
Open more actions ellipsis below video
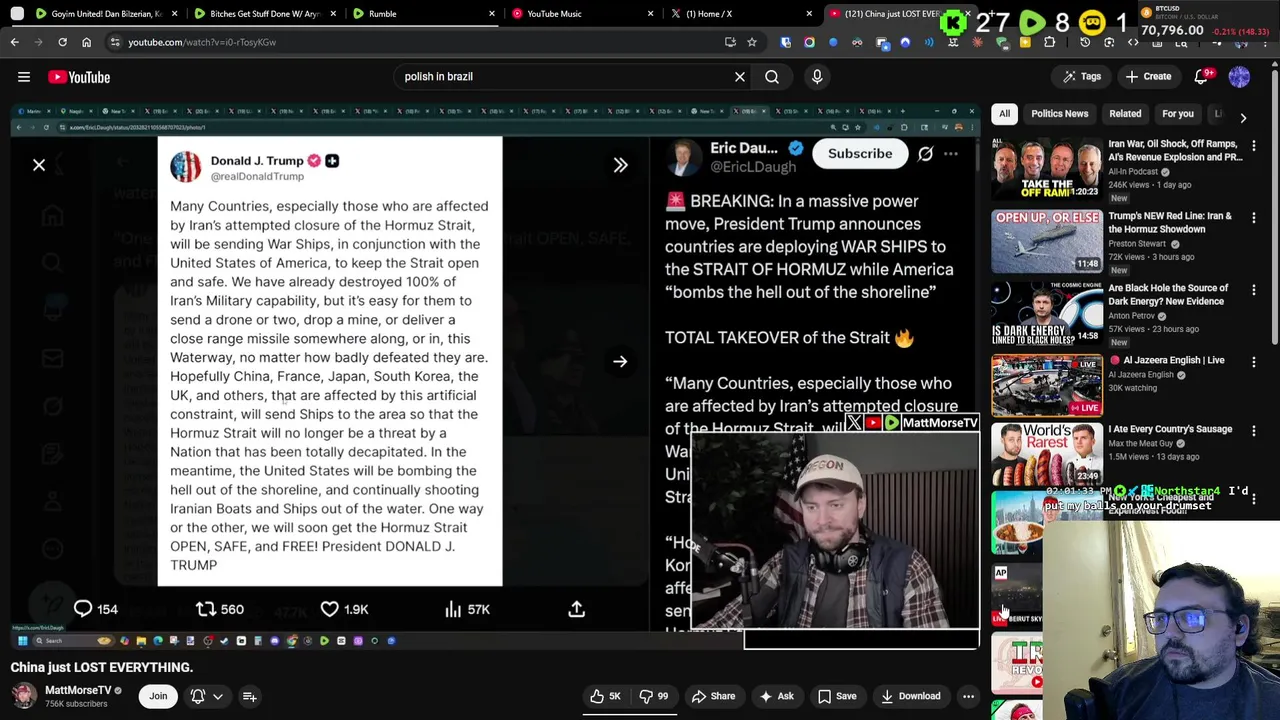[968, 696]
